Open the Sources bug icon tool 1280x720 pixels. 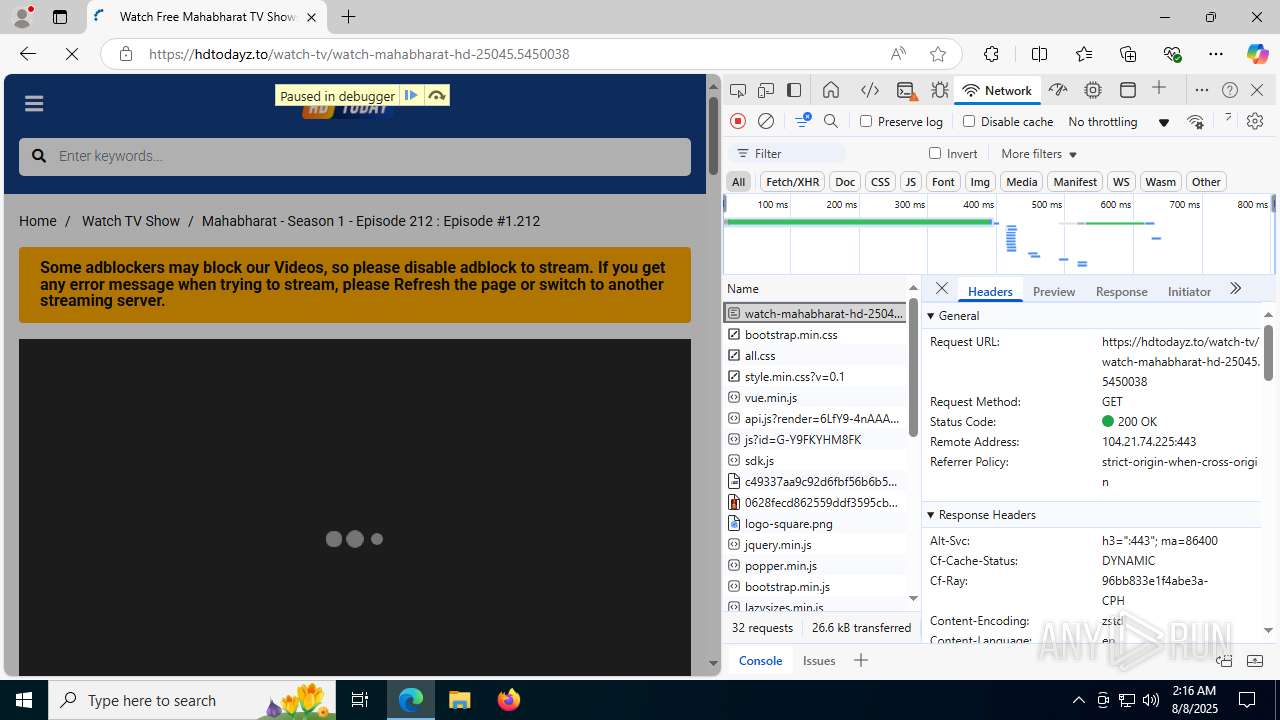pos(940,90)
